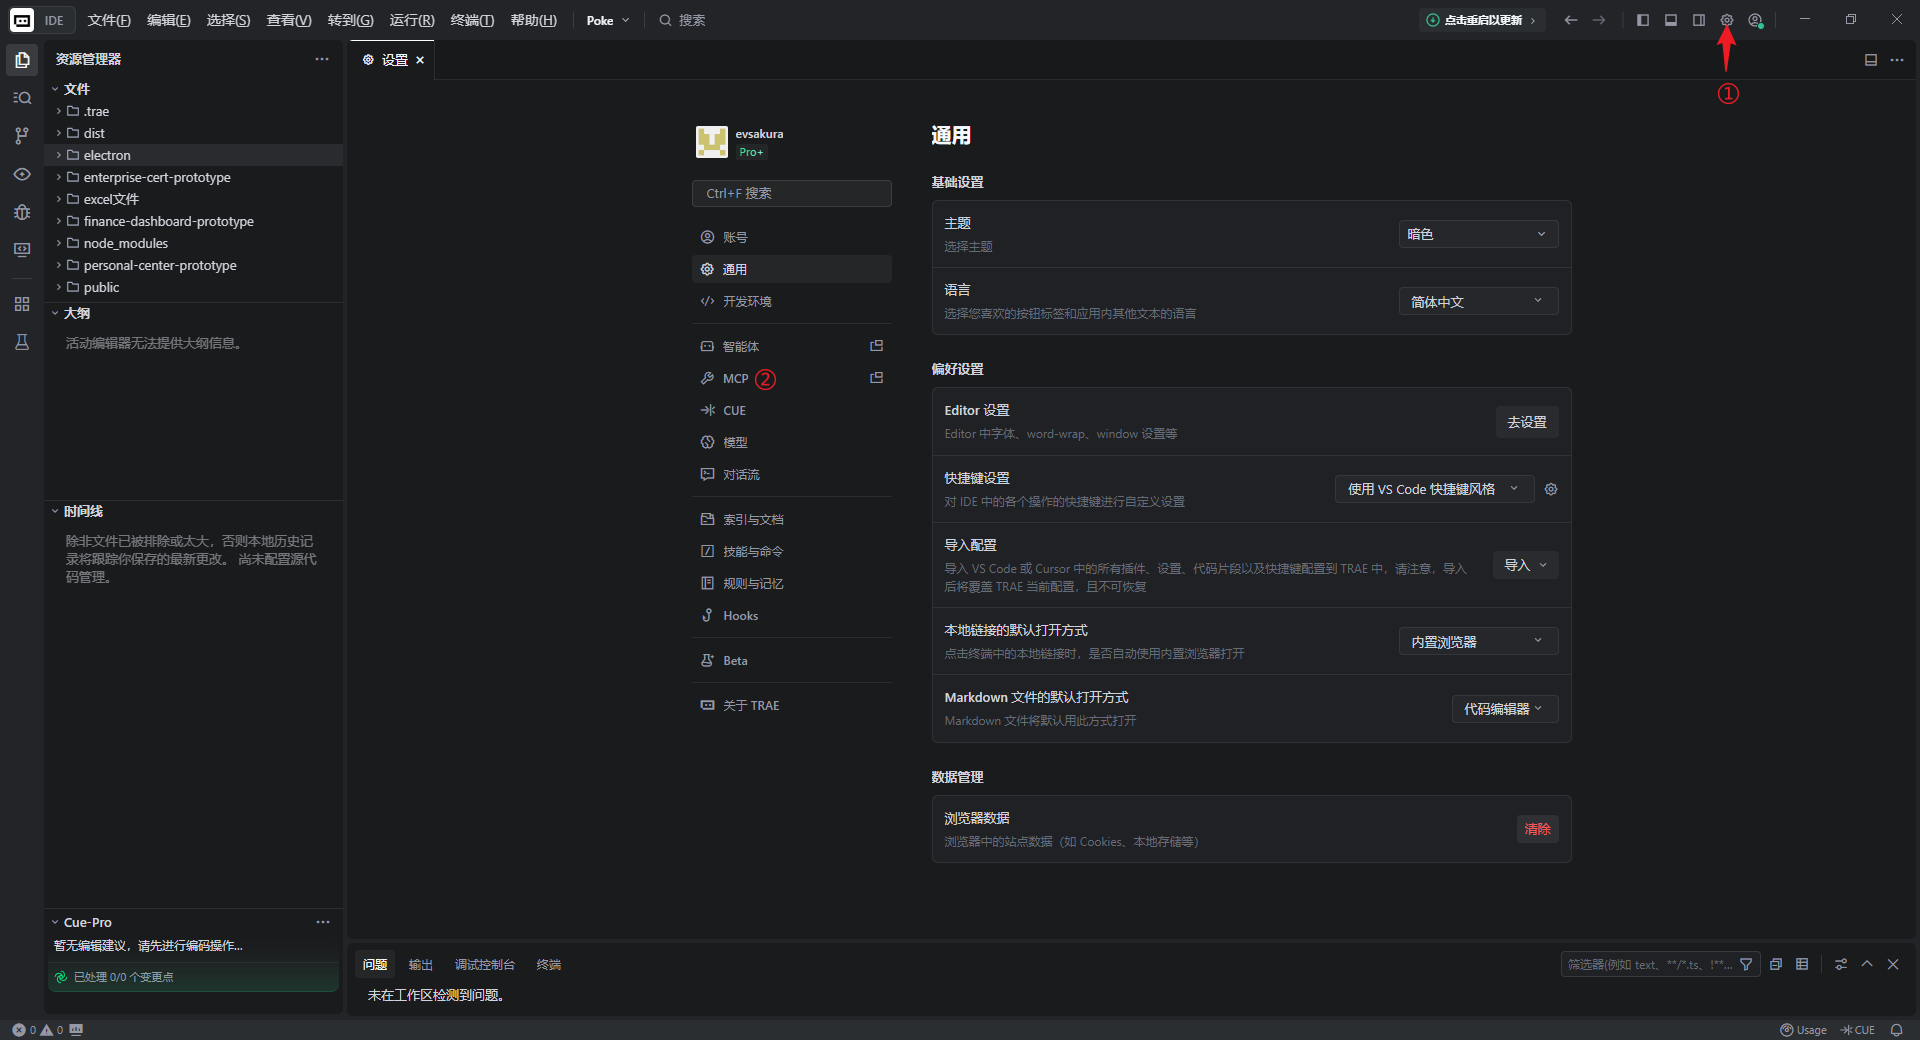The image size is (1920, 1040).
Task: Toggle the bottom panel layout button
Action: point(1671,20)
